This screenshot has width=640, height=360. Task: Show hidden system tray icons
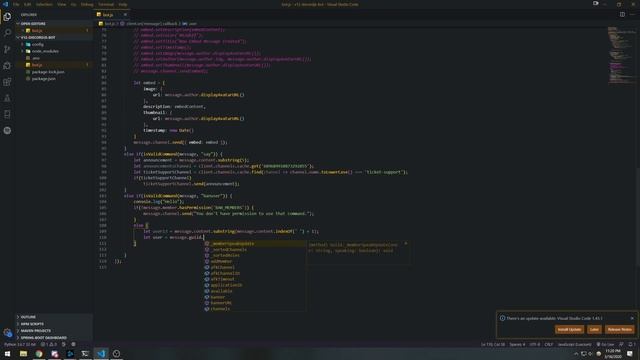[x=576, y=353]
